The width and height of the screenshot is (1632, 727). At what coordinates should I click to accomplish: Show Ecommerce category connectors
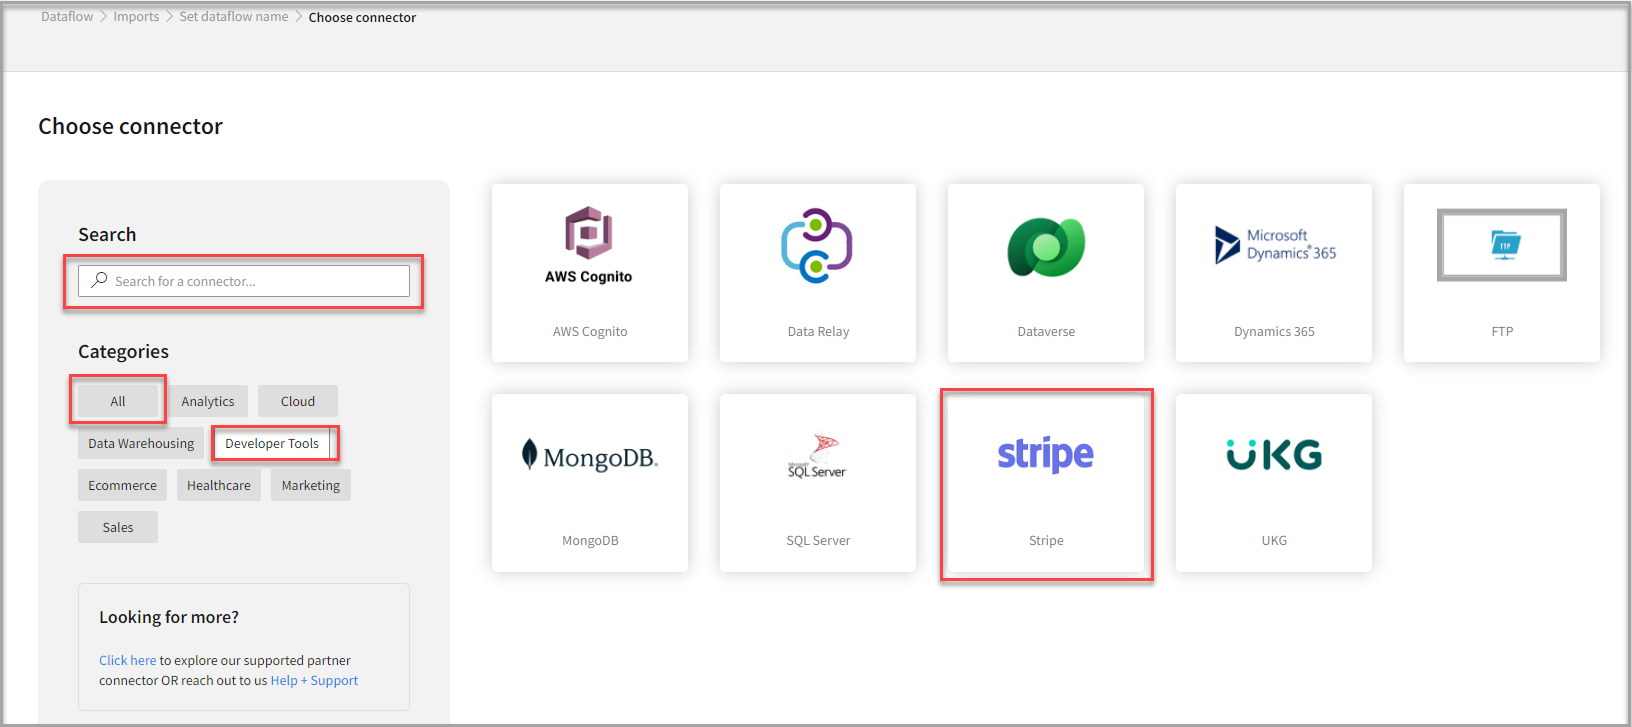tap(122, 485)
